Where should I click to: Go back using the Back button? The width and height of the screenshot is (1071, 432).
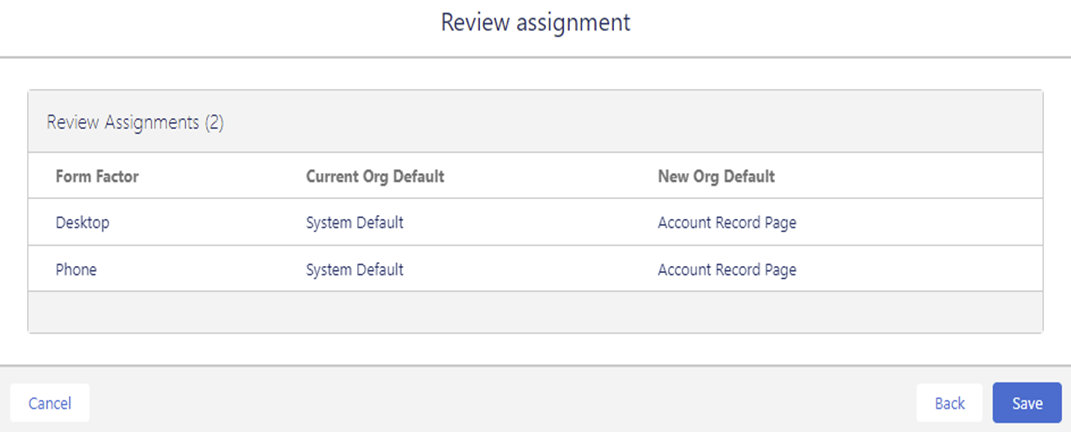click(x=949, y=403)
